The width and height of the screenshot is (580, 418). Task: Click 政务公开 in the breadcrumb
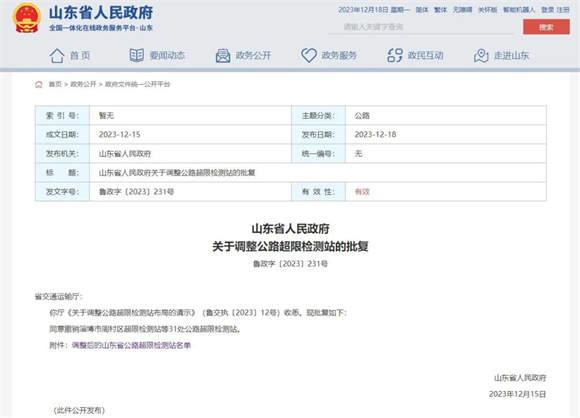pos(83,84)
